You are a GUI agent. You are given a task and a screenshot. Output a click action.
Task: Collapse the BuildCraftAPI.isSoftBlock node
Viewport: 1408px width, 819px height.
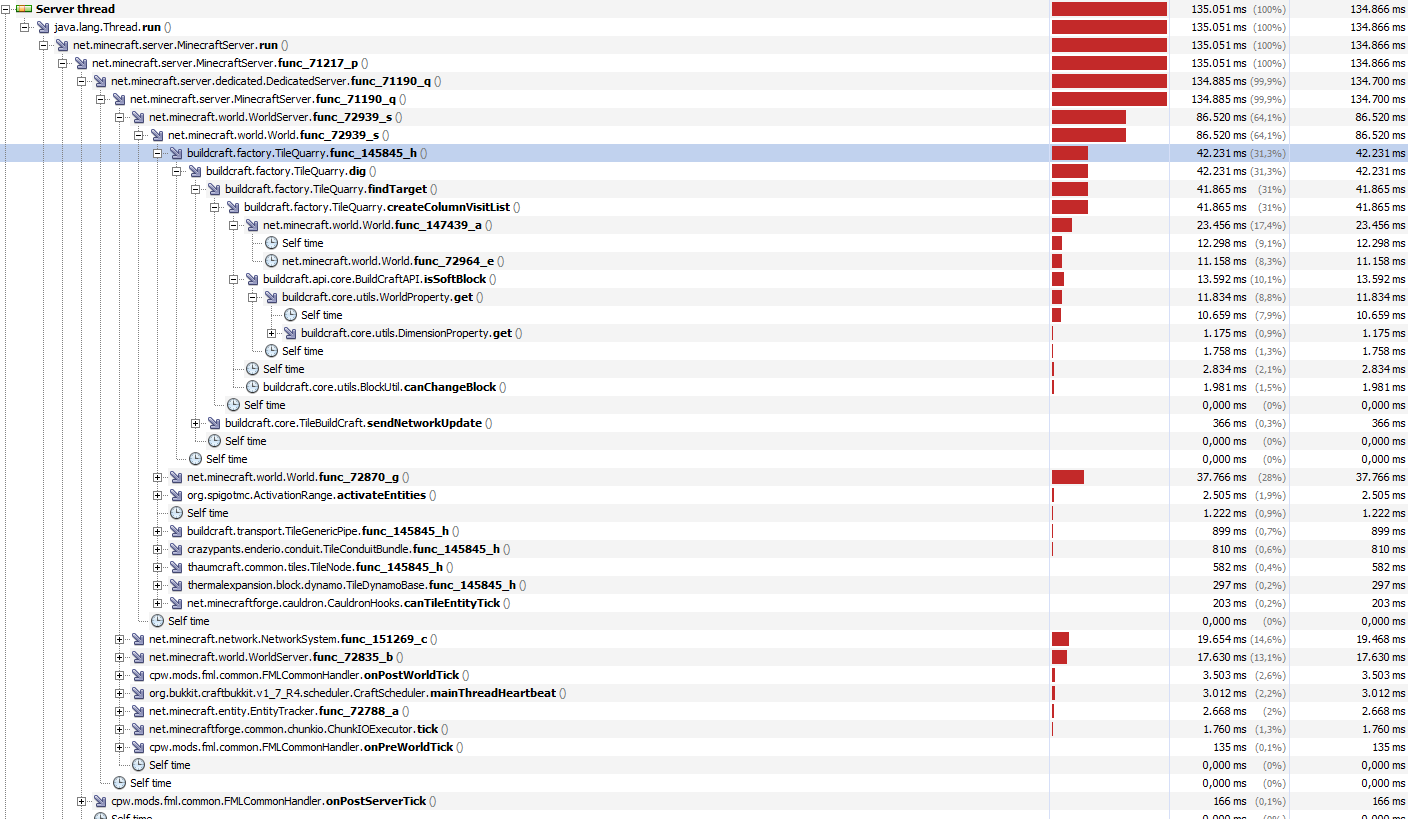tap(234, 279)
